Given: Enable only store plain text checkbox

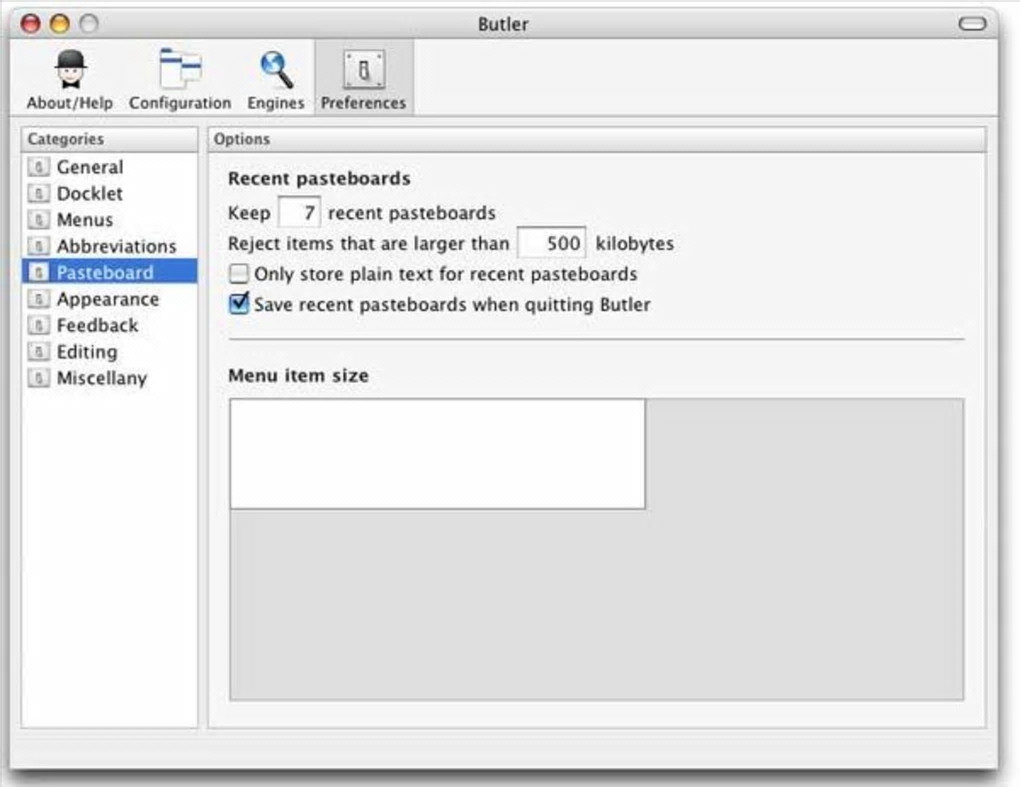Looking at the screenshot, I should coord(239,274).
